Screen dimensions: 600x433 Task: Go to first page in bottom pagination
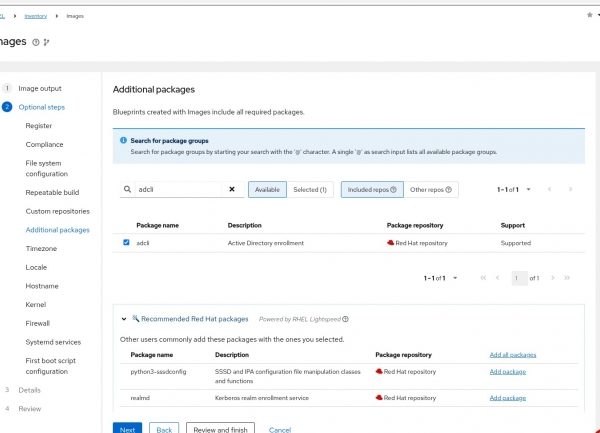coord(483,278)
